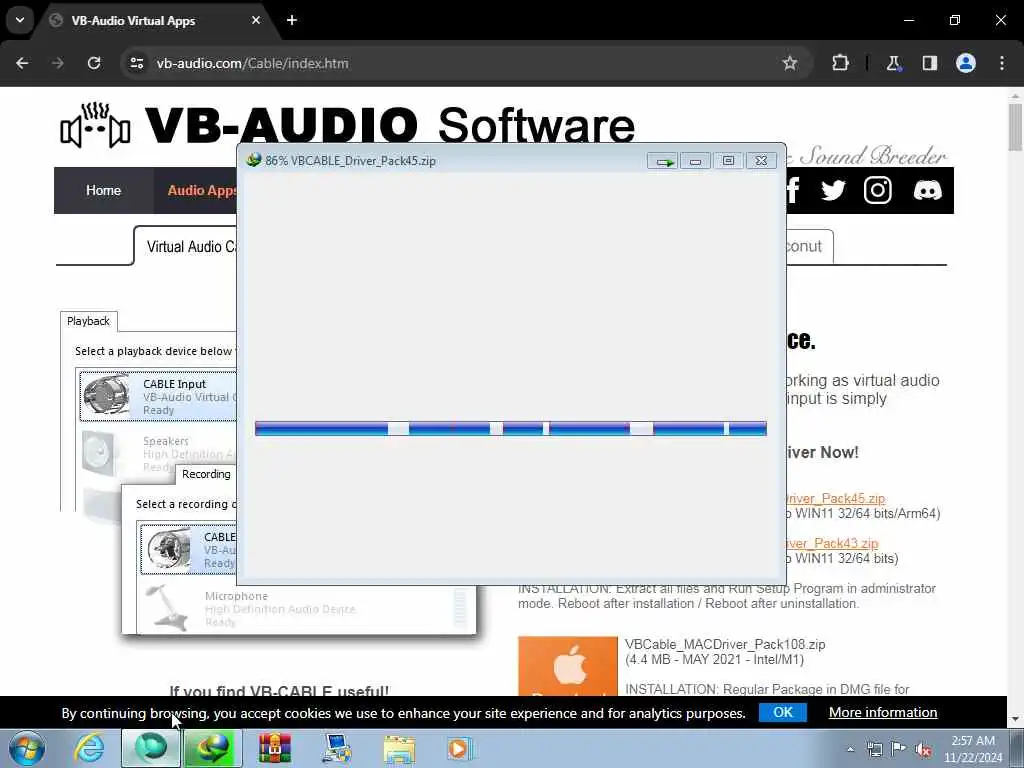Click the page vertical scrollbar thumb
This screenshot has height=768, width=1024.
(1015, 127)
